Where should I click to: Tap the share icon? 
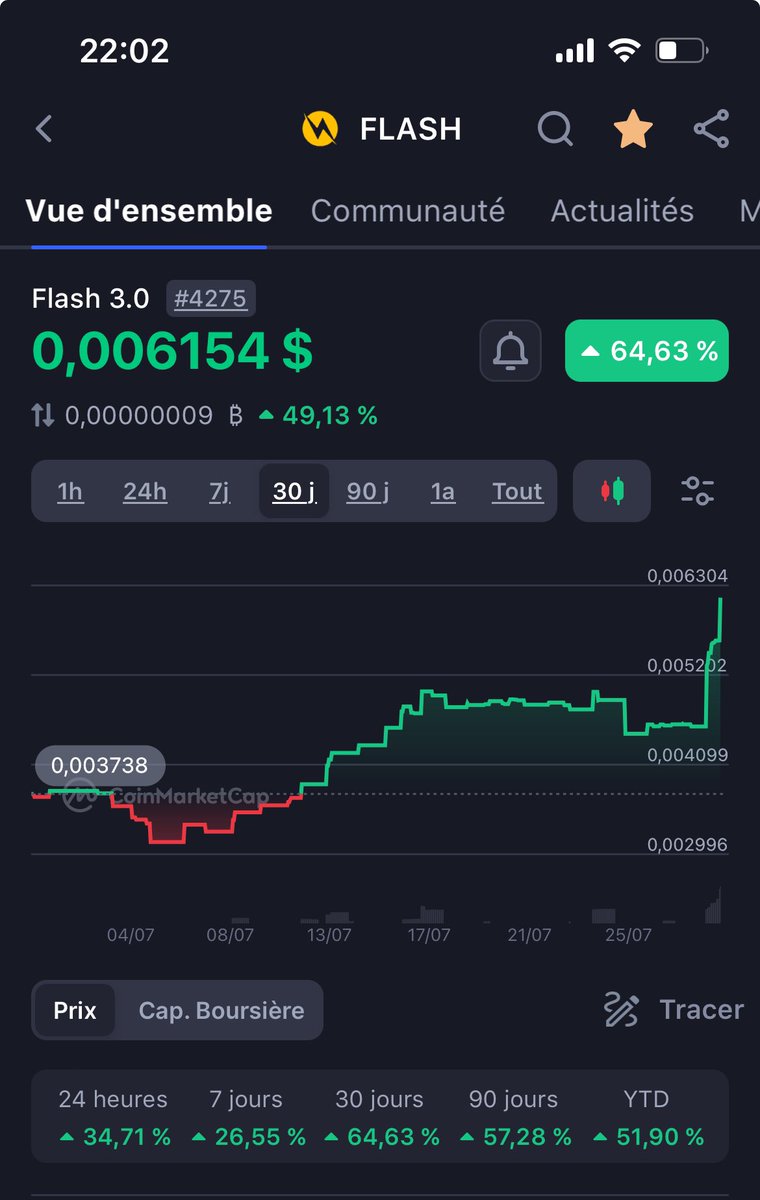[x=711, y=129]
